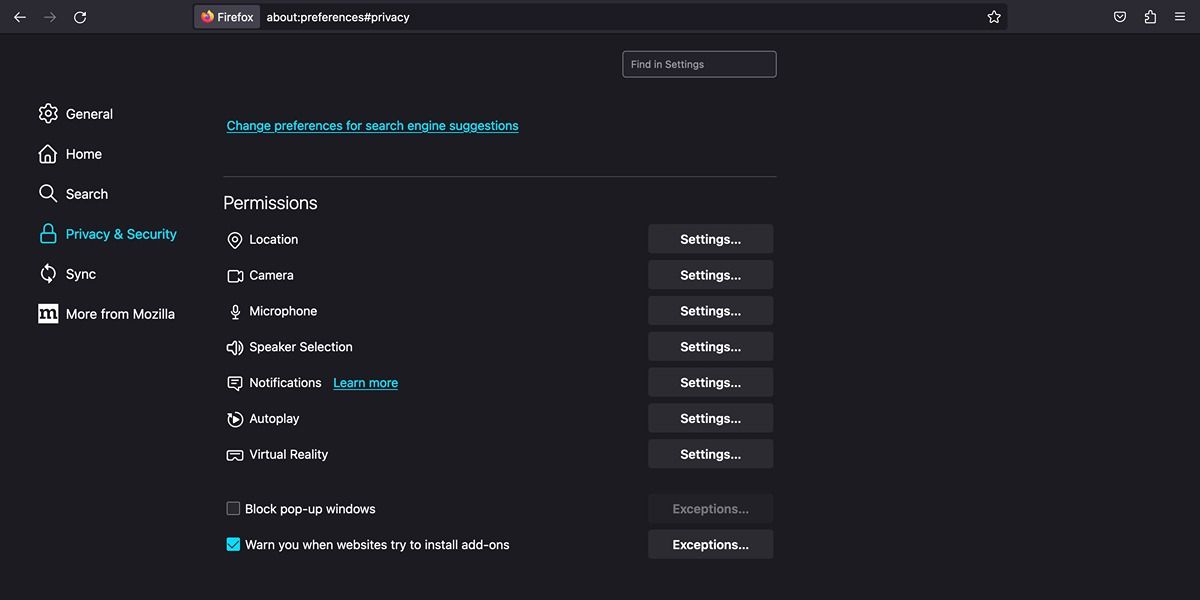Click the Microphone icon in Permissions
This screenshot has width=1200, height=600.
pos(234,311)
